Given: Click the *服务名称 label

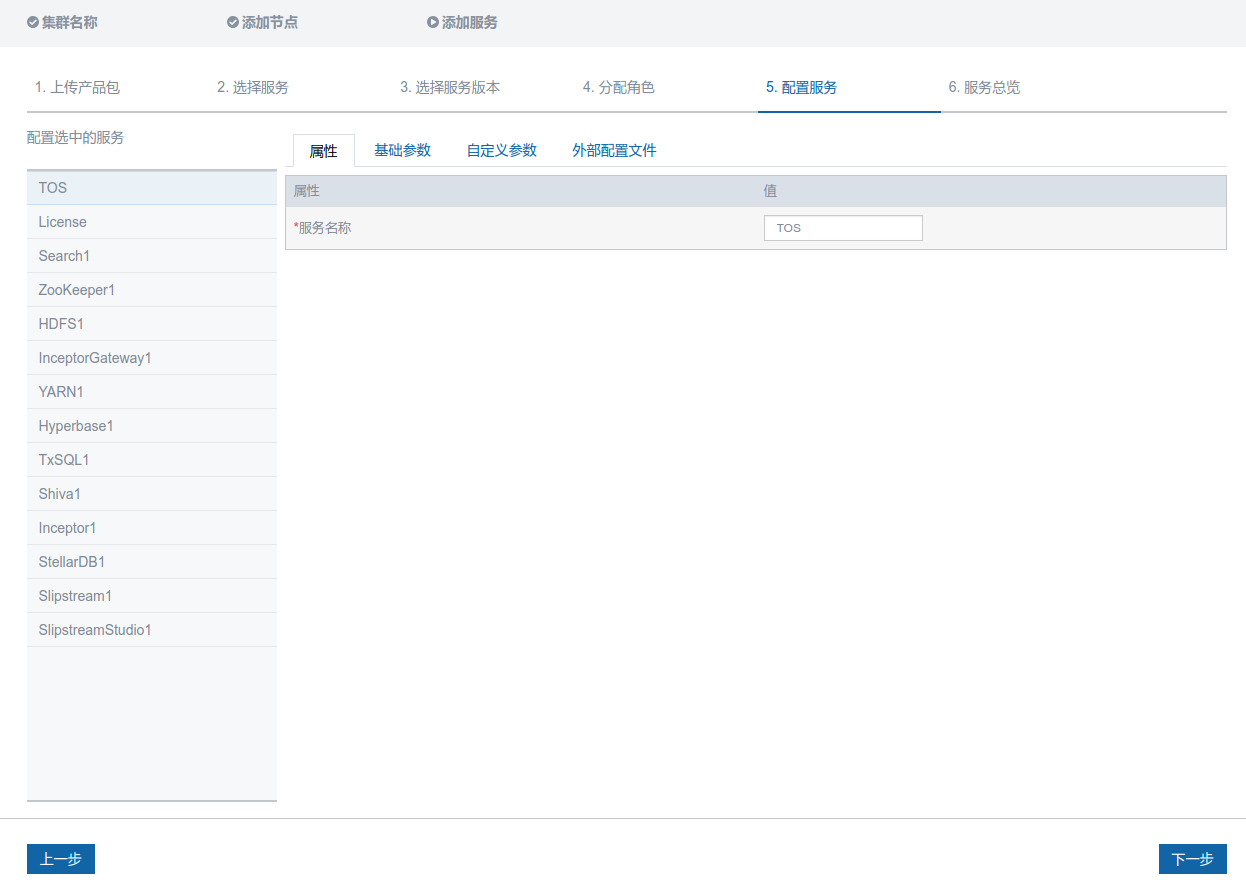Looking at the screenshot, I should point(322,228).
